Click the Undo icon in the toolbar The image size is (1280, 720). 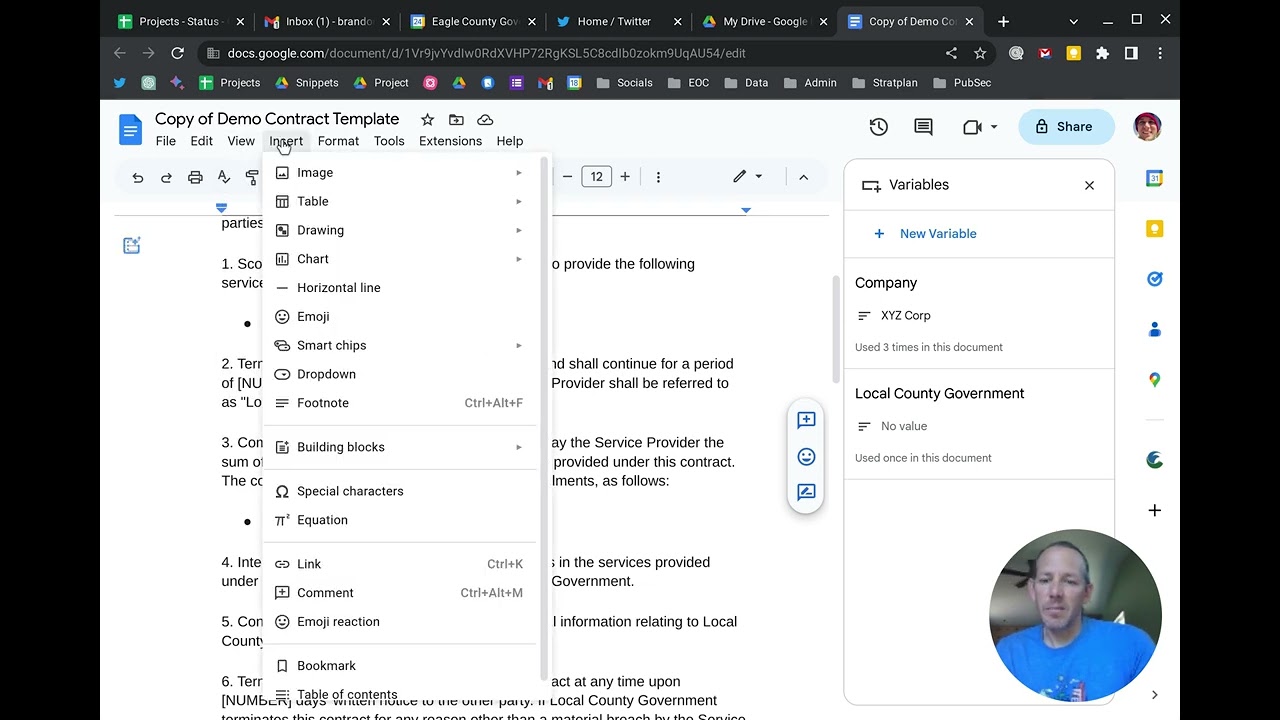click(x=138, y=177)
